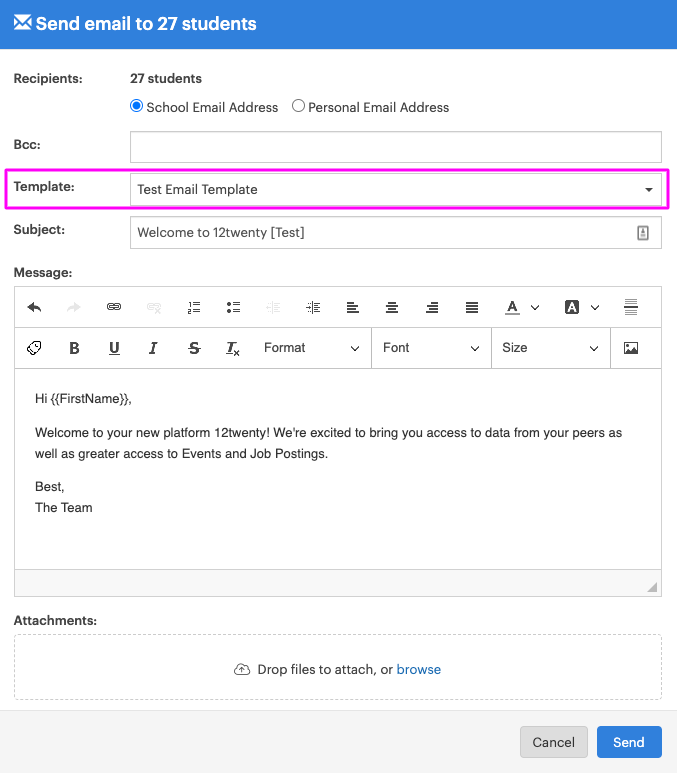Open the Font dropdown
The height and width of the screenshot is (773, 677).
[431, 348]
